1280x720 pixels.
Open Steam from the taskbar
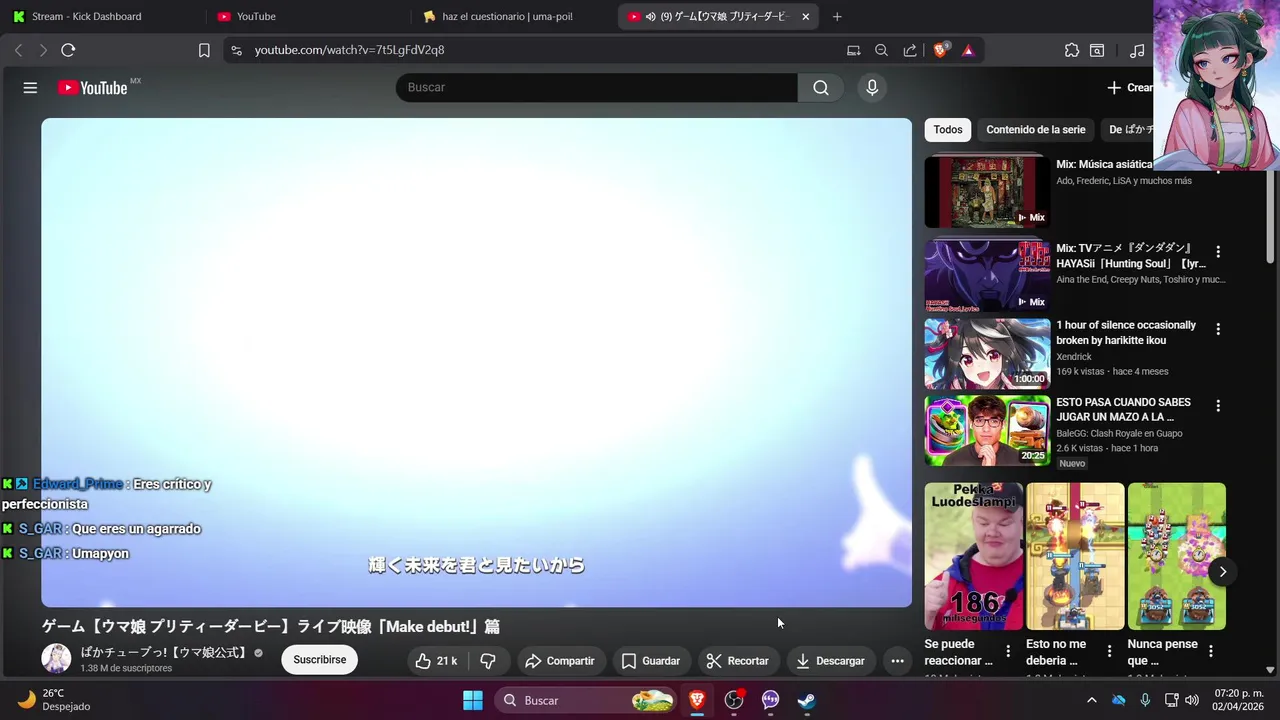(807, 700)
